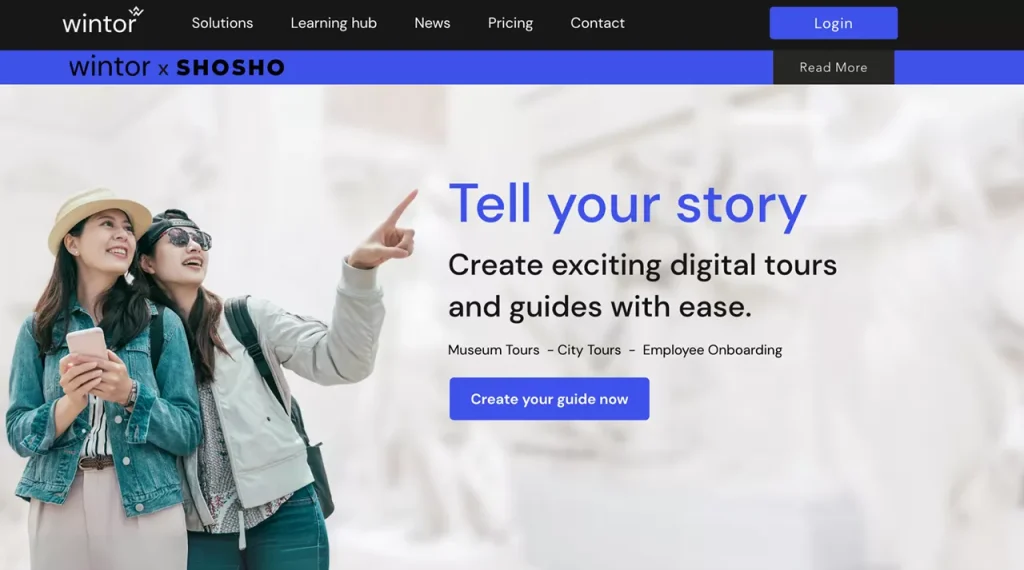Click the wintor logo in header

point(103,22)
